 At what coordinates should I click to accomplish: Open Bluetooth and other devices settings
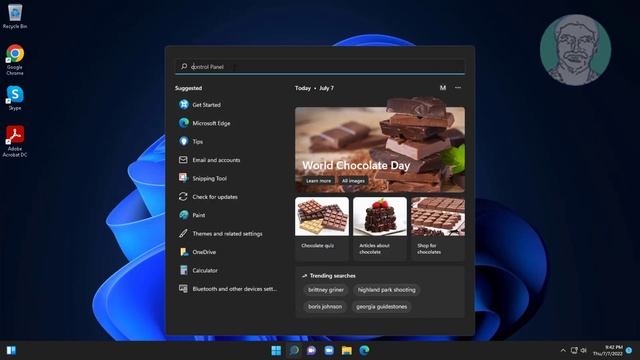point(229,289)
